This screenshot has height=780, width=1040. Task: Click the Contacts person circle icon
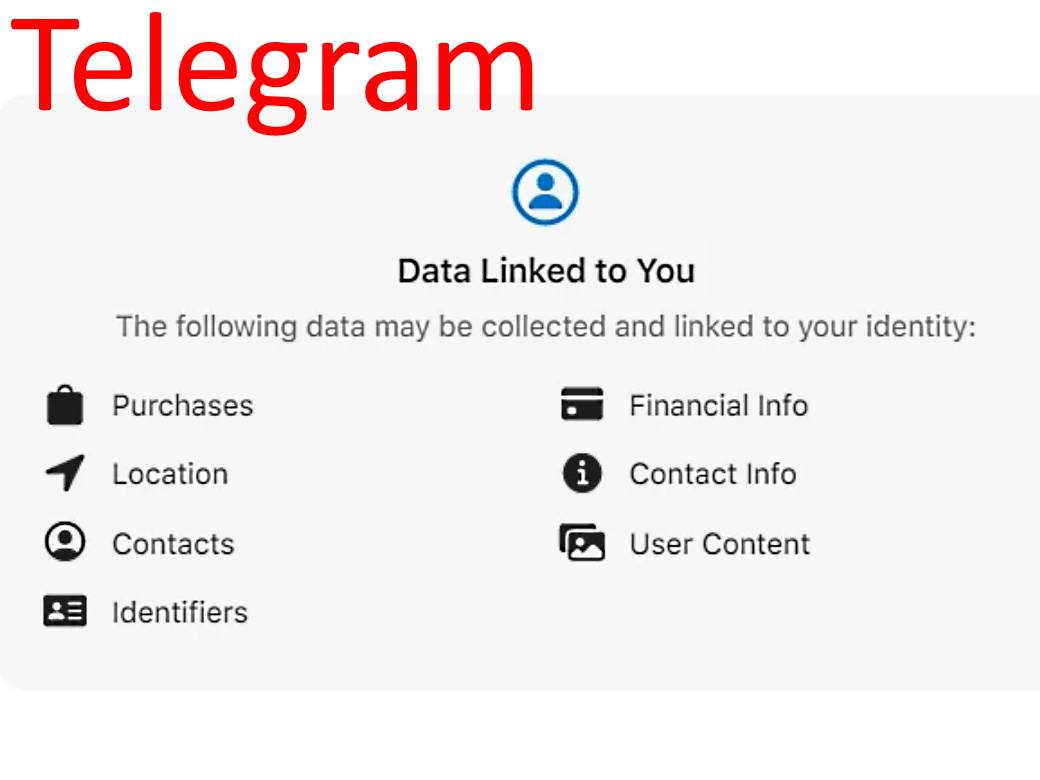click(65, 542)
